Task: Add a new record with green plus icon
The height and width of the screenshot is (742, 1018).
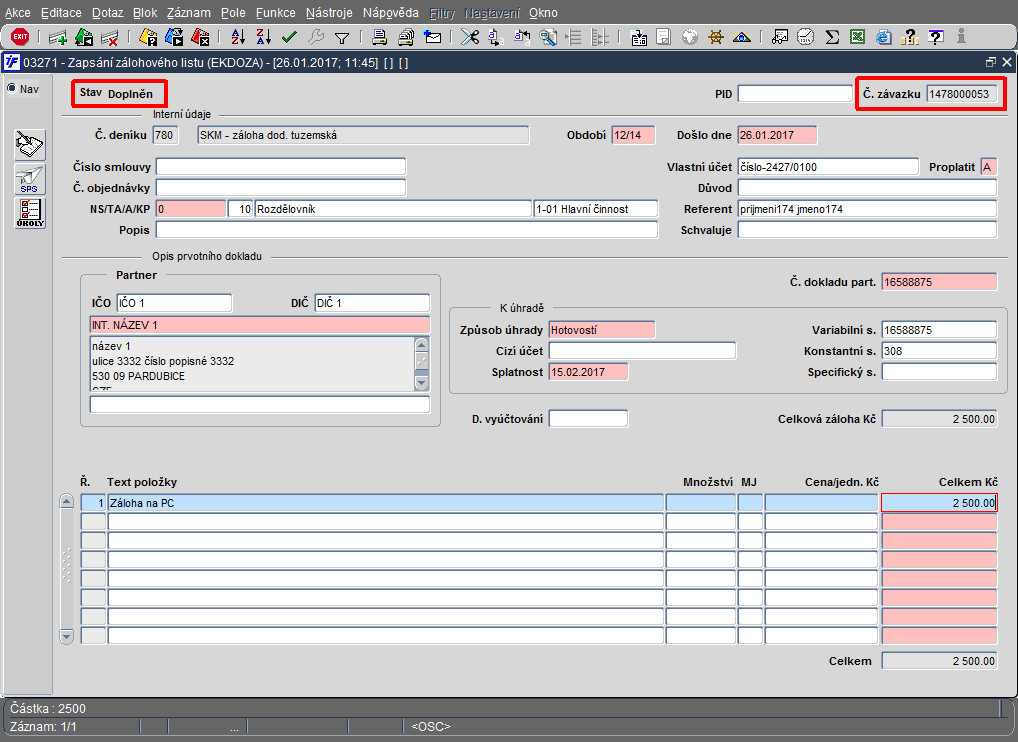Action: coord(58,38)
